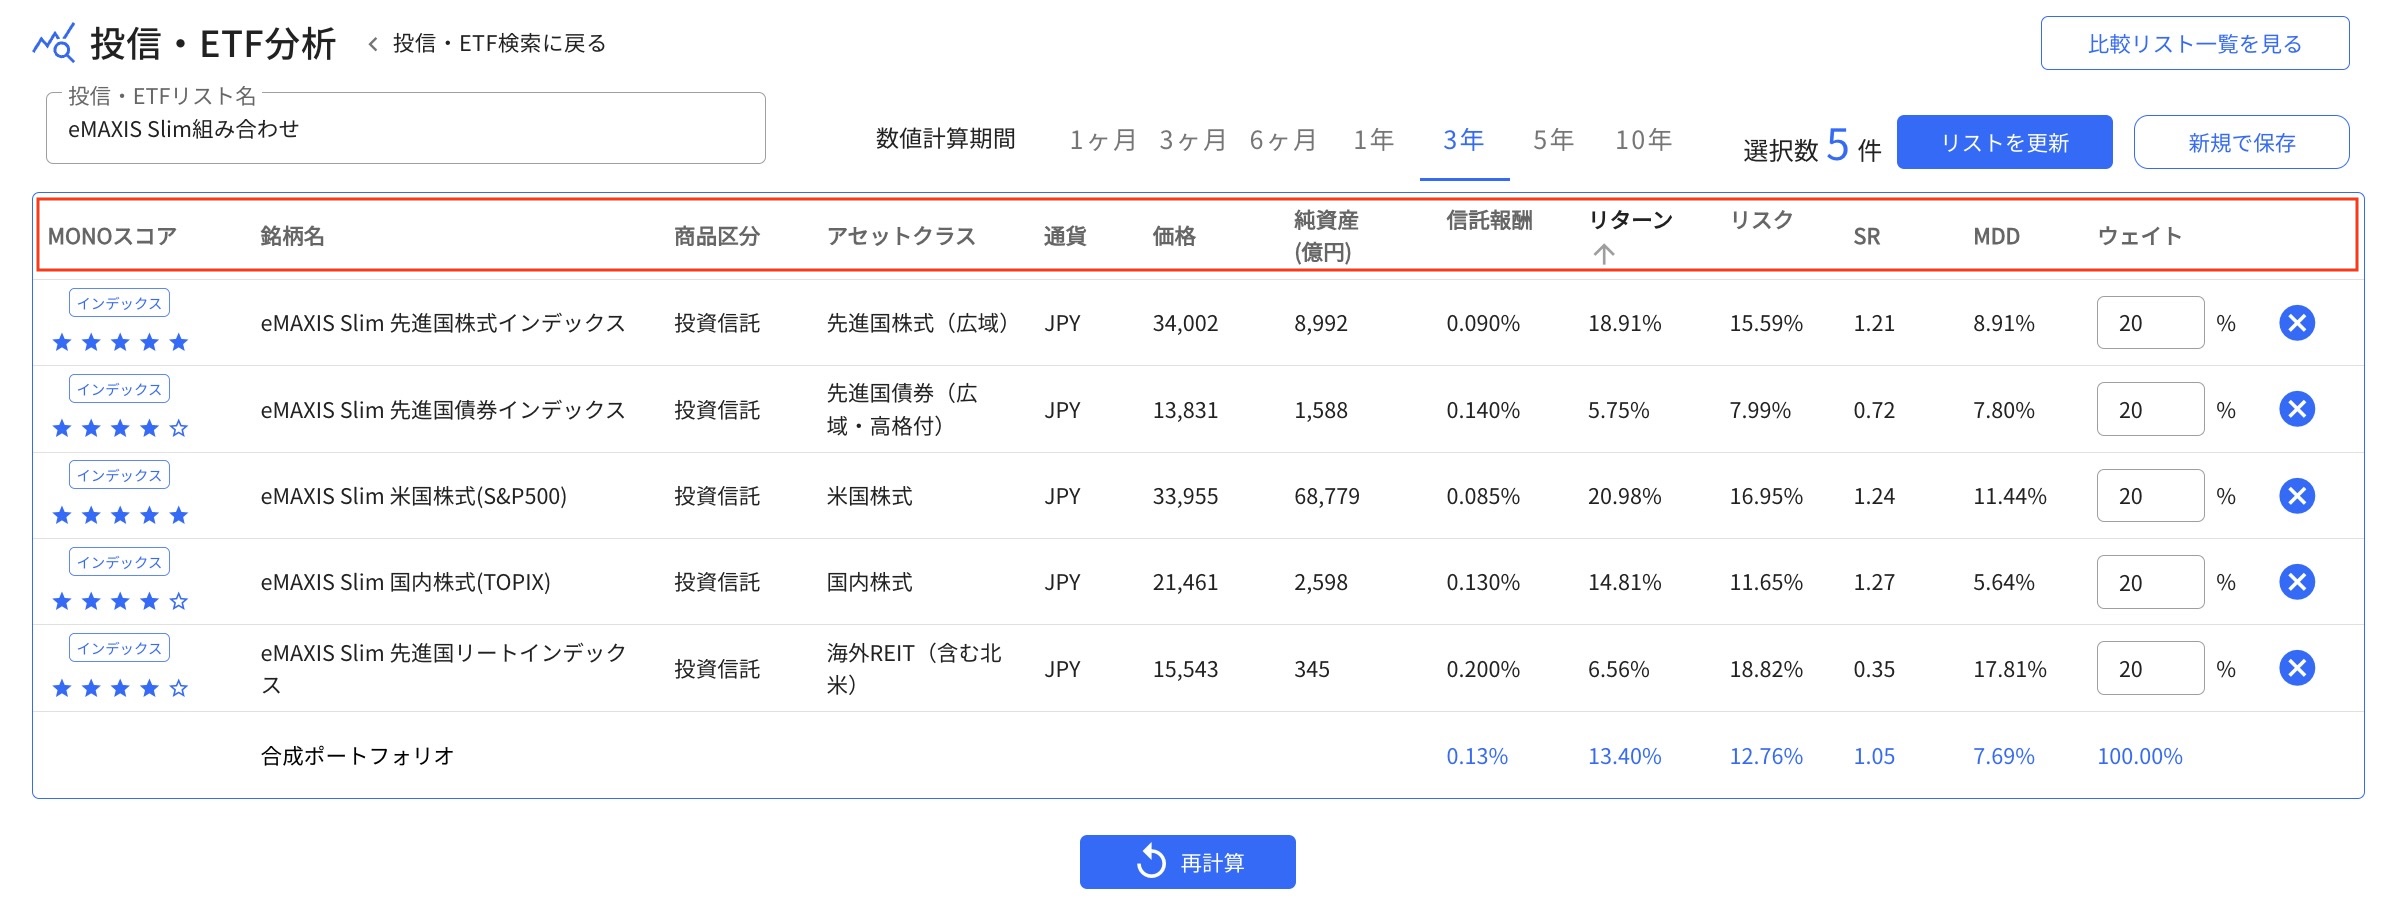
Task: Sort by 銘柄名 column header
Action: coord(292,236)
